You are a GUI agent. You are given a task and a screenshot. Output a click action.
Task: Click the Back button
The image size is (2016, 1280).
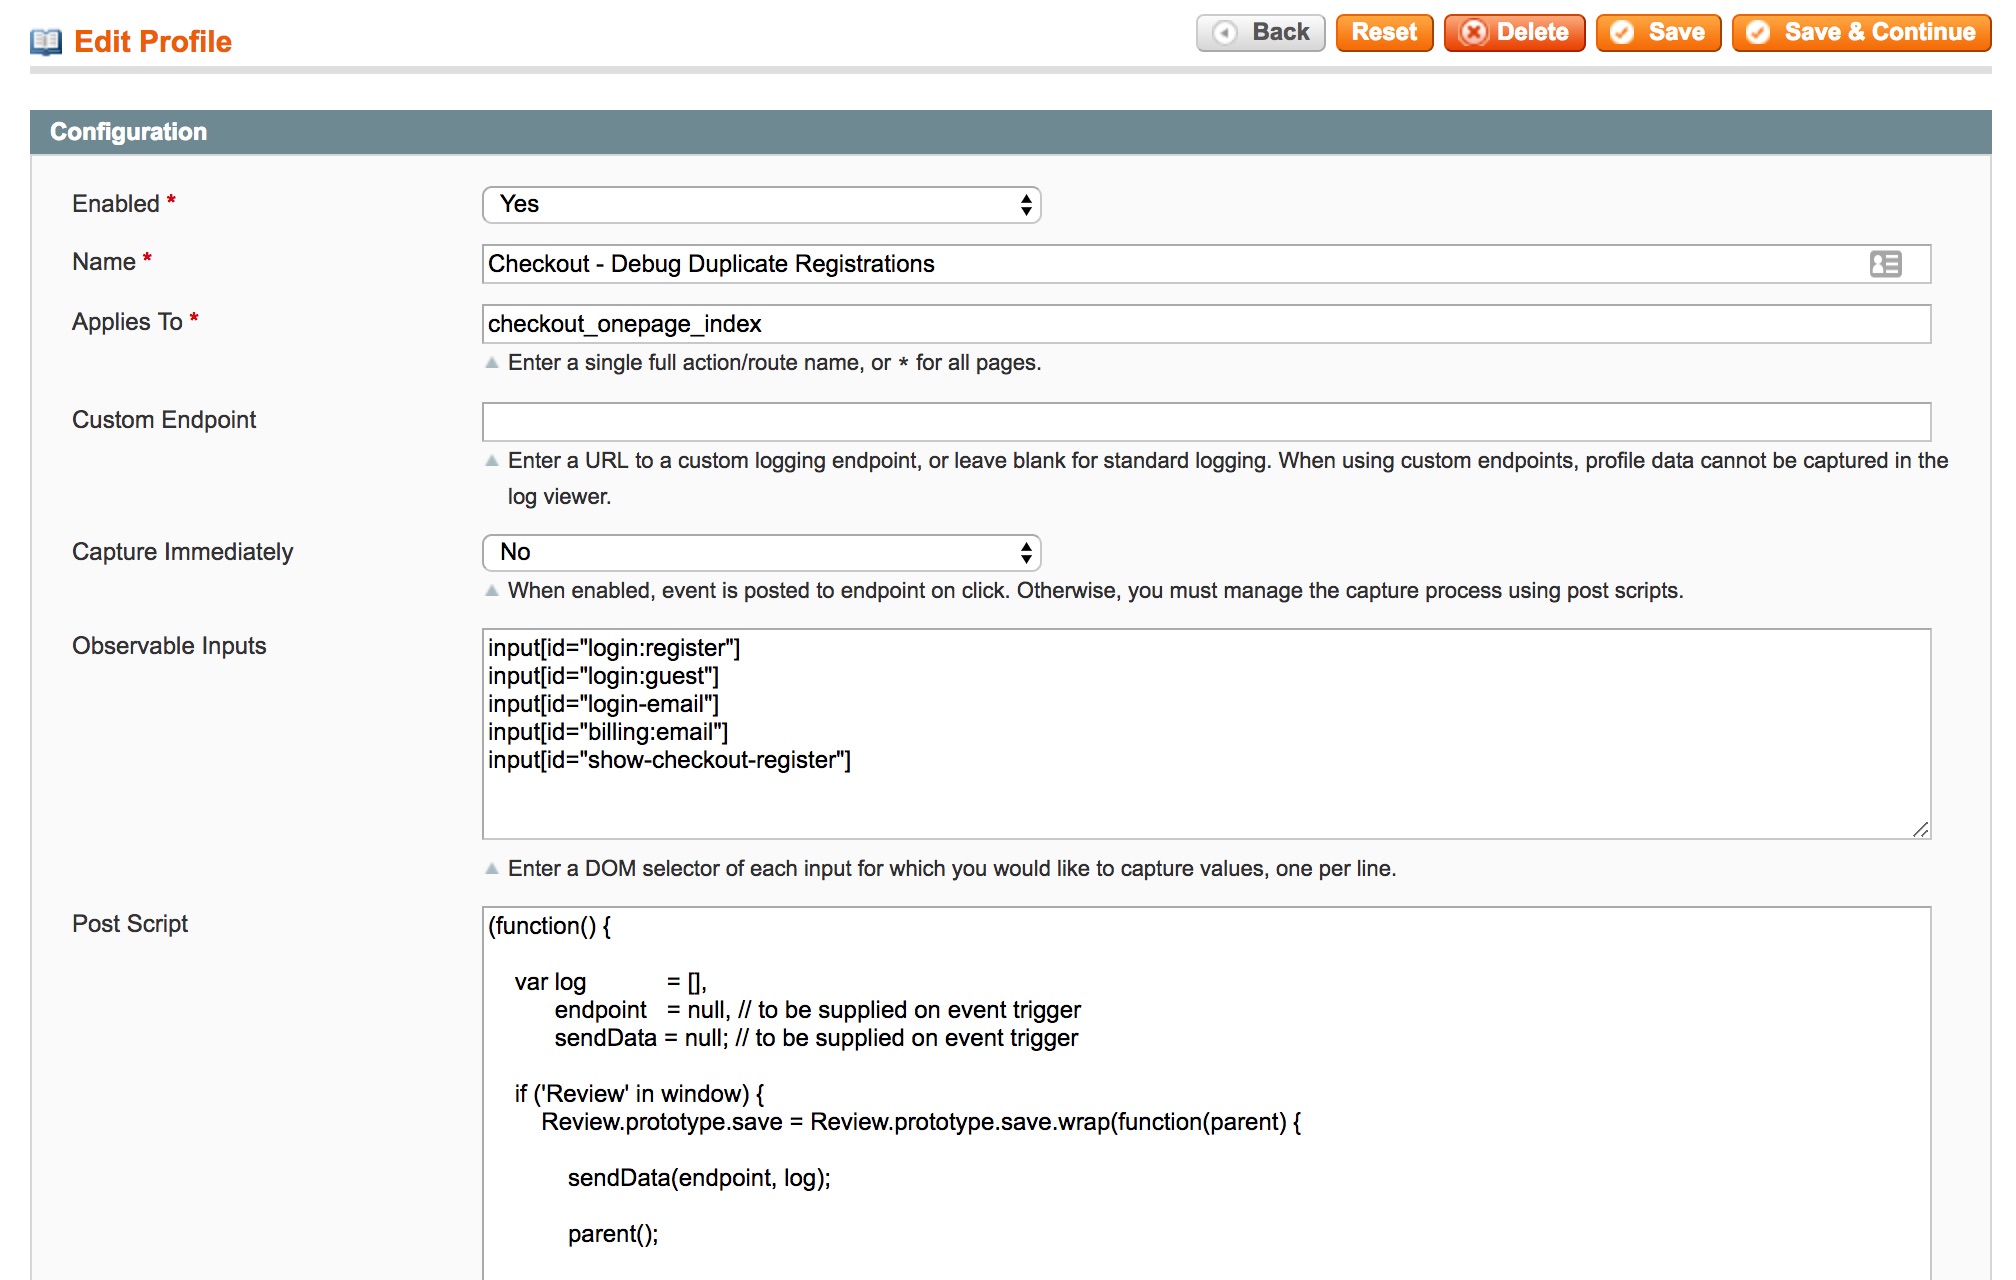coord(1260,33)
